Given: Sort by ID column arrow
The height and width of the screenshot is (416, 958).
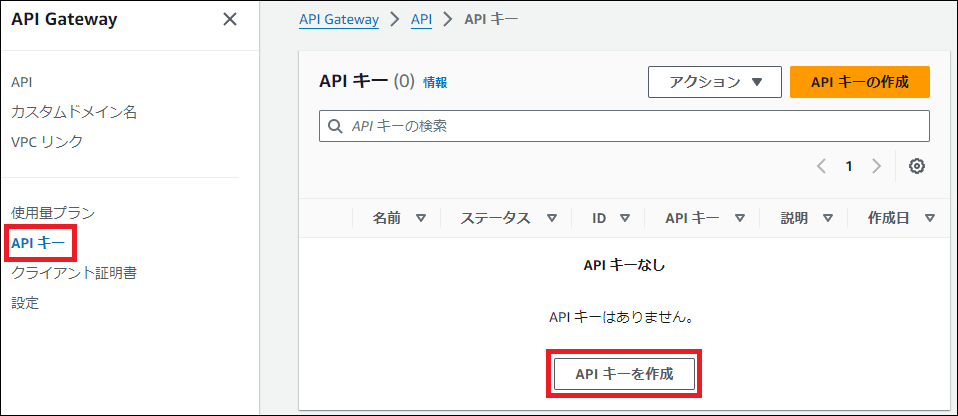Looking at the screenshot, I should coord(625,219).
